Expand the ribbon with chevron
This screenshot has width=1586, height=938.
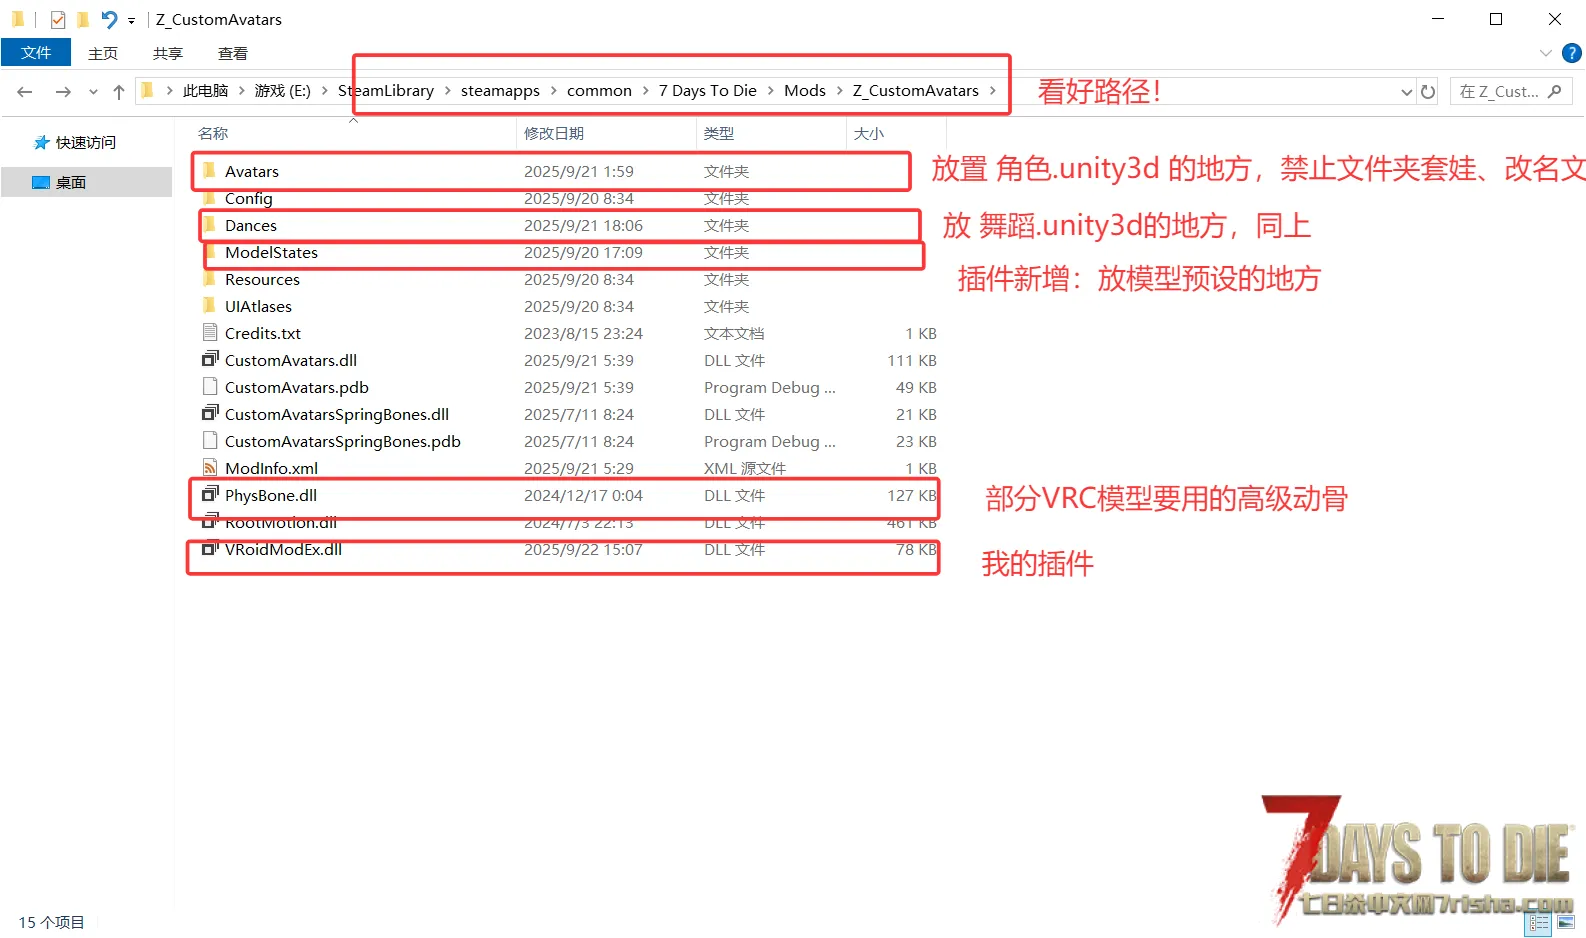click(1545, 53)
